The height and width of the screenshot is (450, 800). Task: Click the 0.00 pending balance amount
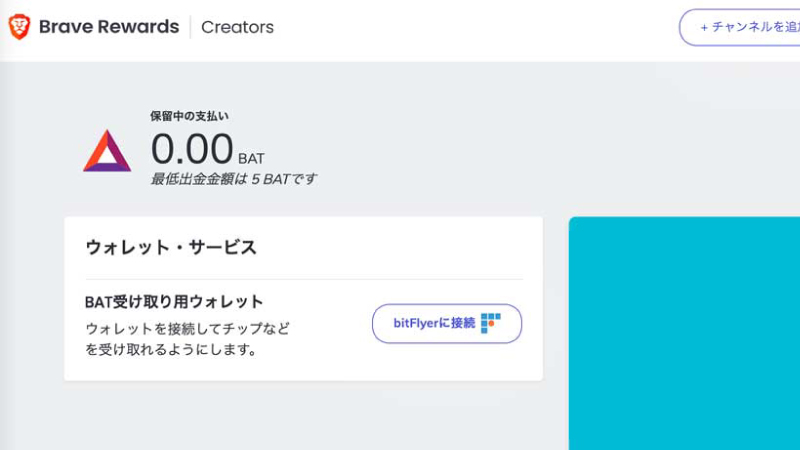click(192, 149)
